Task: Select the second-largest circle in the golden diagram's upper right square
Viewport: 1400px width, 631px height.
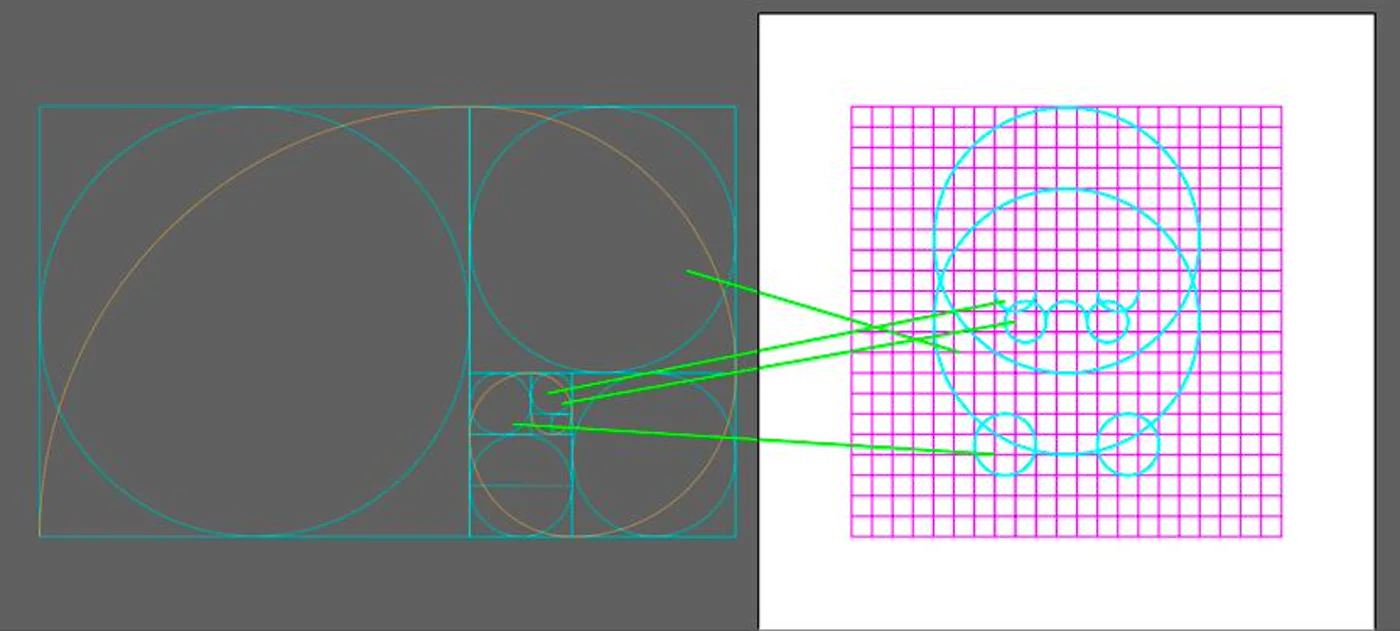Action: (x=603, y=239)
